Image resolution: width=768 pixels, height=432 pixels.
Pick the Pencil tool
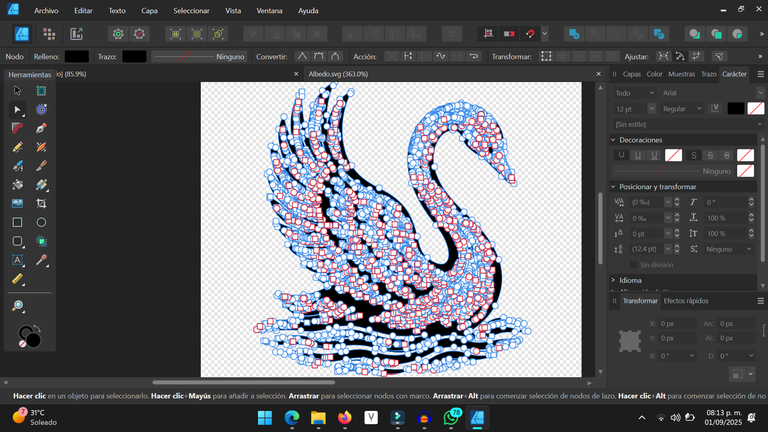coord(17,147)
